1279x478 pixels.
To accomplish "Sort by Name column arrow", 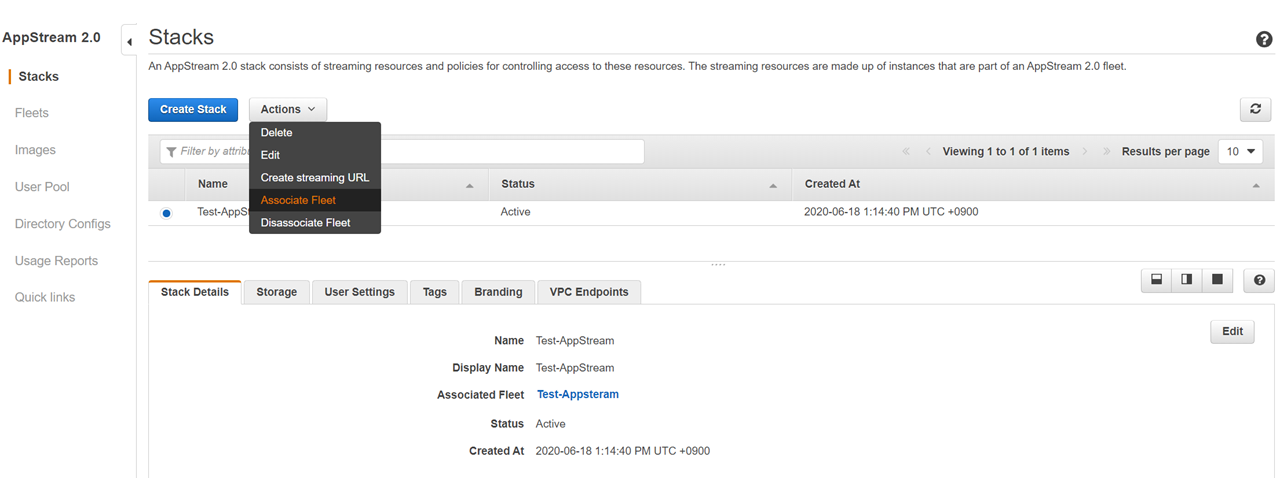I will 470,186.
